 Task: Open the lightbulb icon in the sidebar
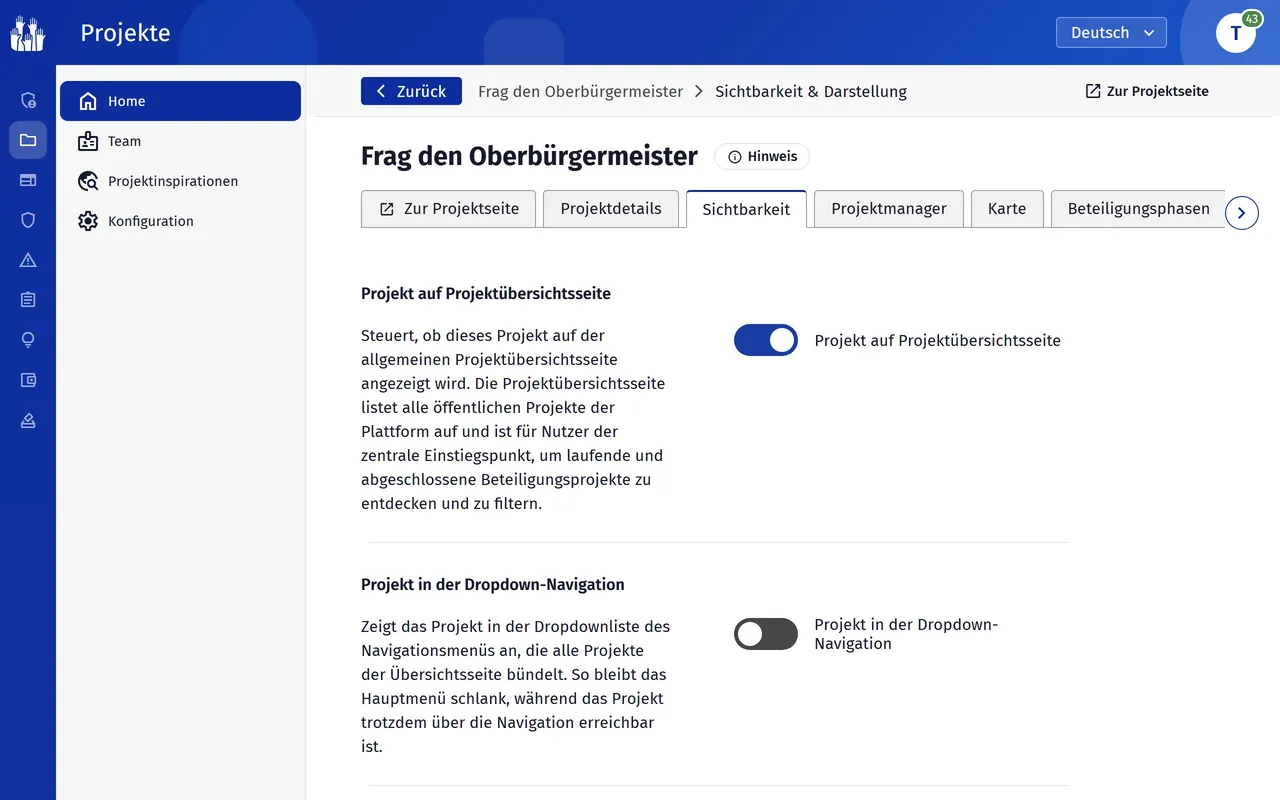click(28, 340)
